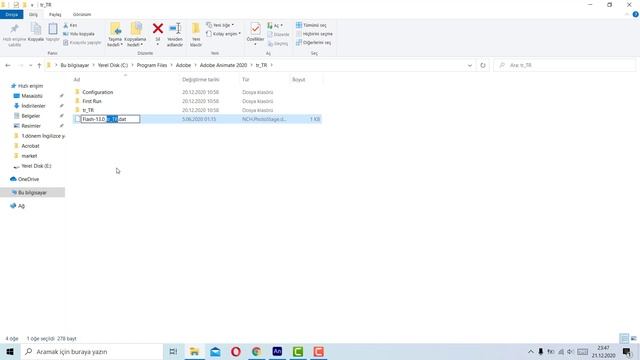This screenshot has width=640, height=360.
Task: Click the Kopyala (copy) ribbon icon
Action: pyautogui.click(x=36, y=32)
